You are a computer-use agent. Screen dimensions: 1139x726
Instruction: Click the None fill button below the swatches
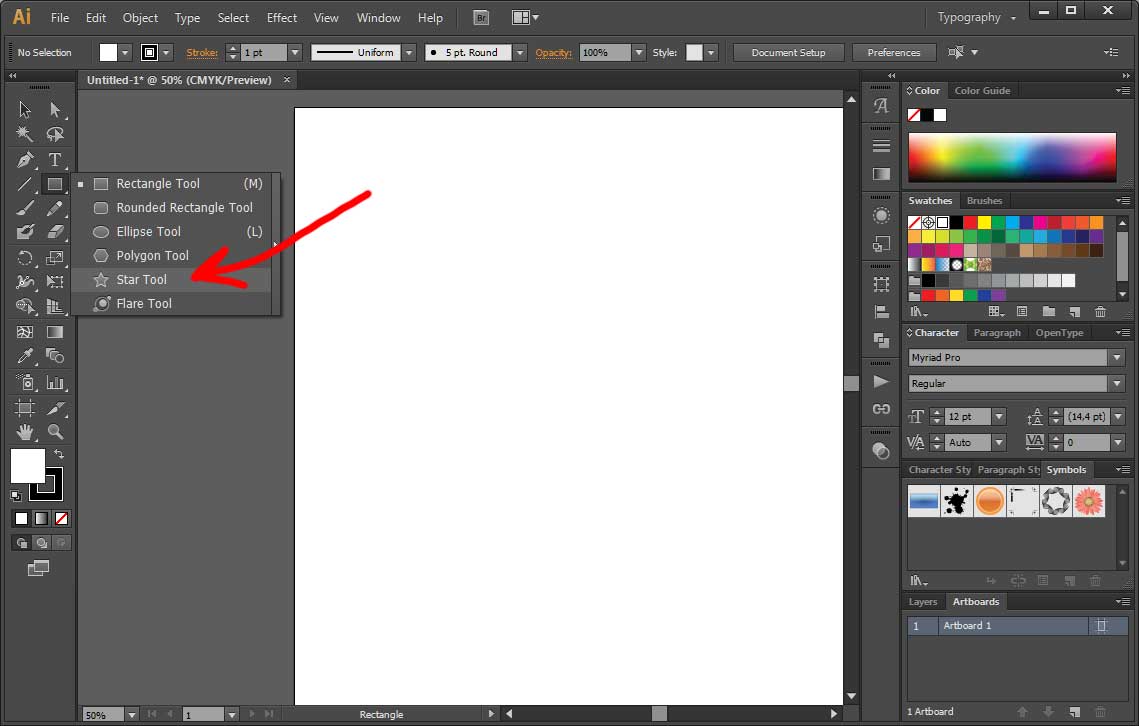point(62,518)
